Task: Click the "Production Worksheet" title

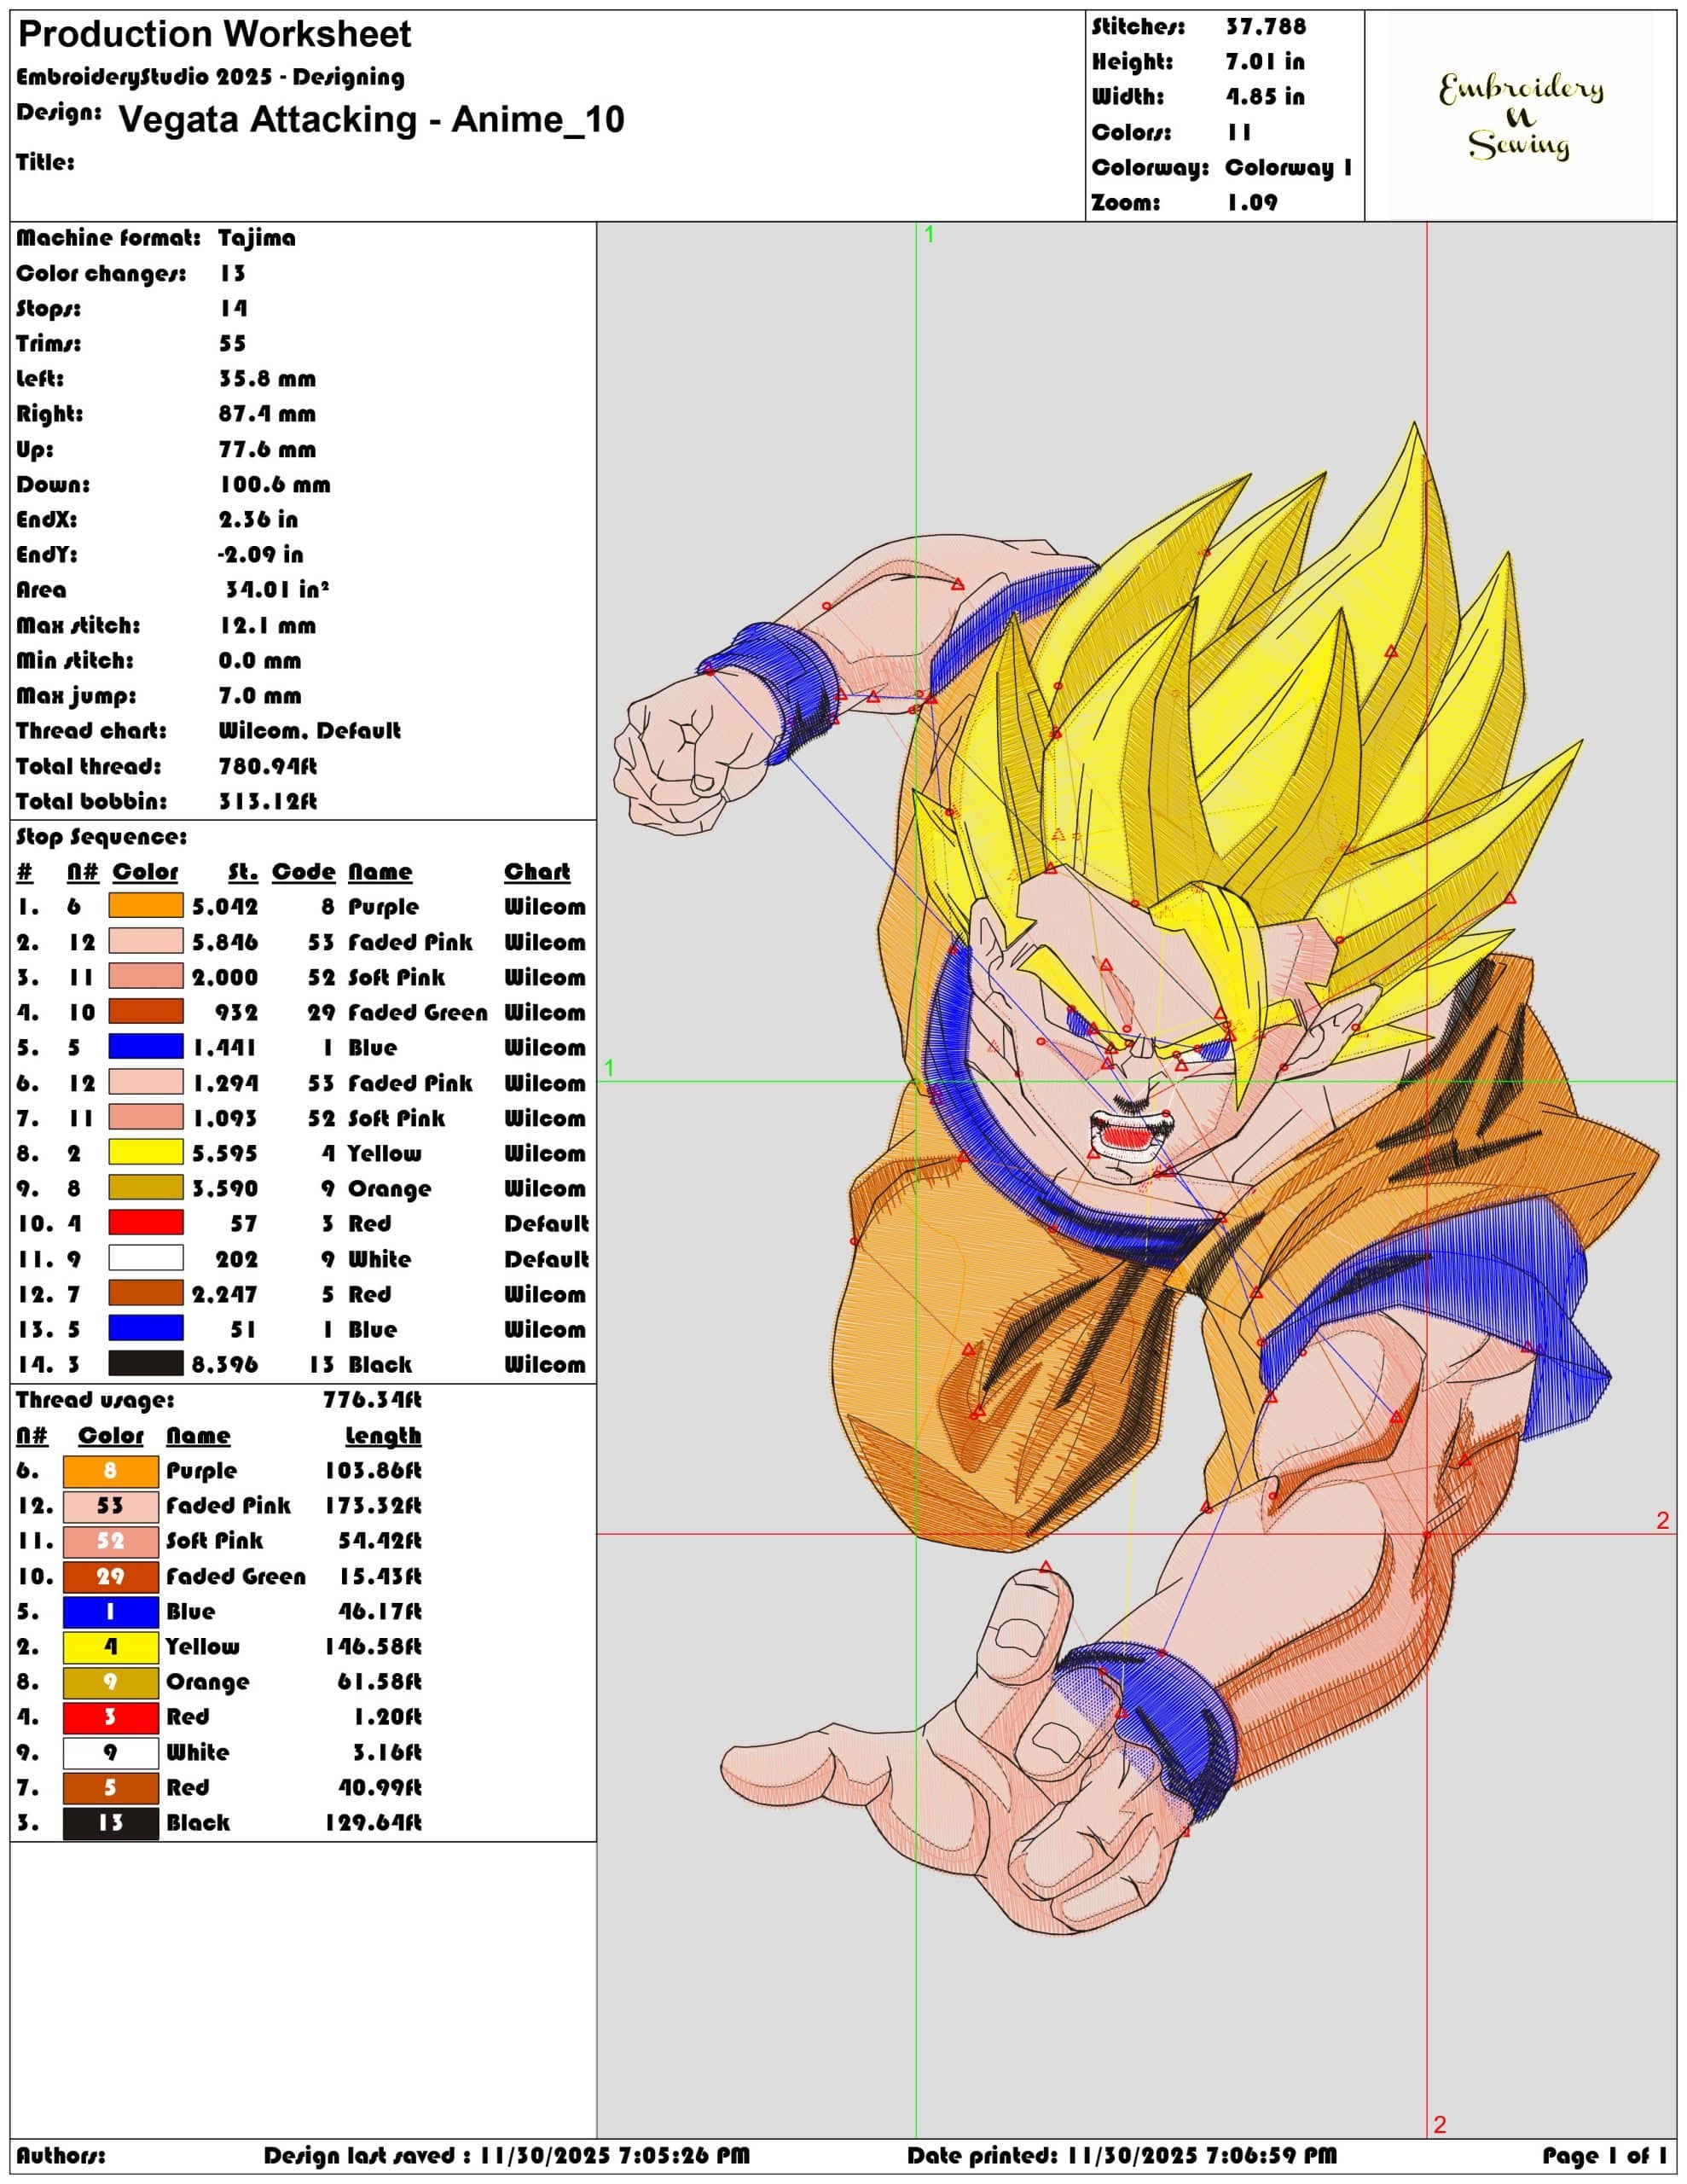Action: [215, 35]
